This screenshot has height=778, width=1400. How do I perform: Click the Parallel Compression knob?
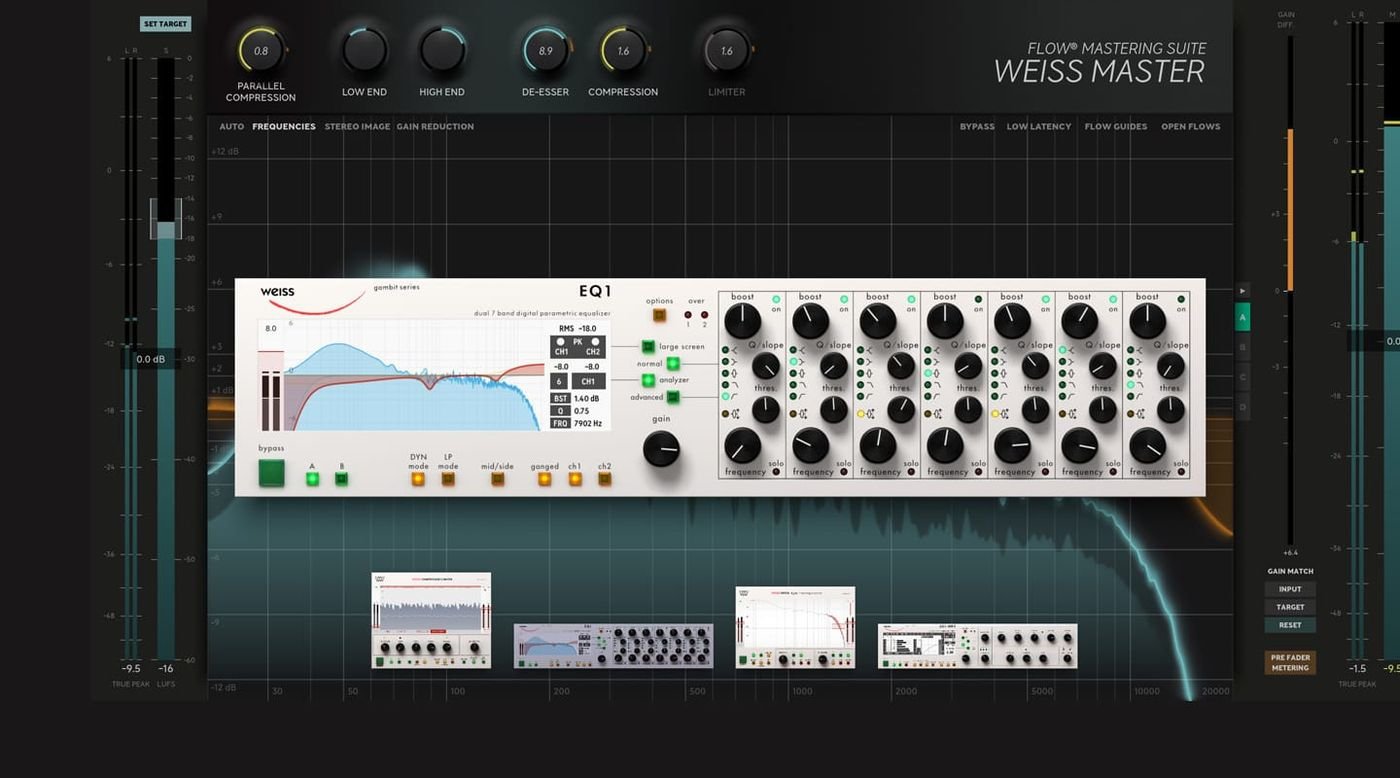coord(261,50)
